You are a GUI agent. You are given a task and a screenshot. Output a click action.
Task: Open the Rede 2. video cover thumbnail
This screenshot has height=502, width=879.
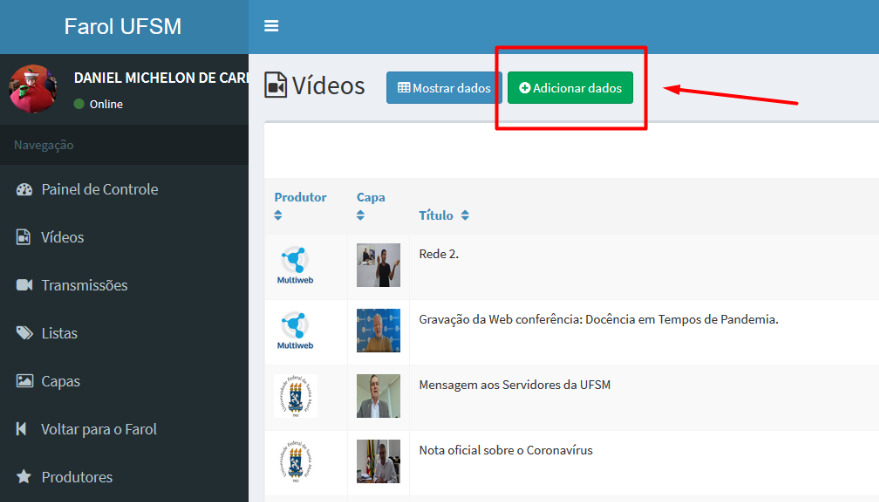pos(378,266)
